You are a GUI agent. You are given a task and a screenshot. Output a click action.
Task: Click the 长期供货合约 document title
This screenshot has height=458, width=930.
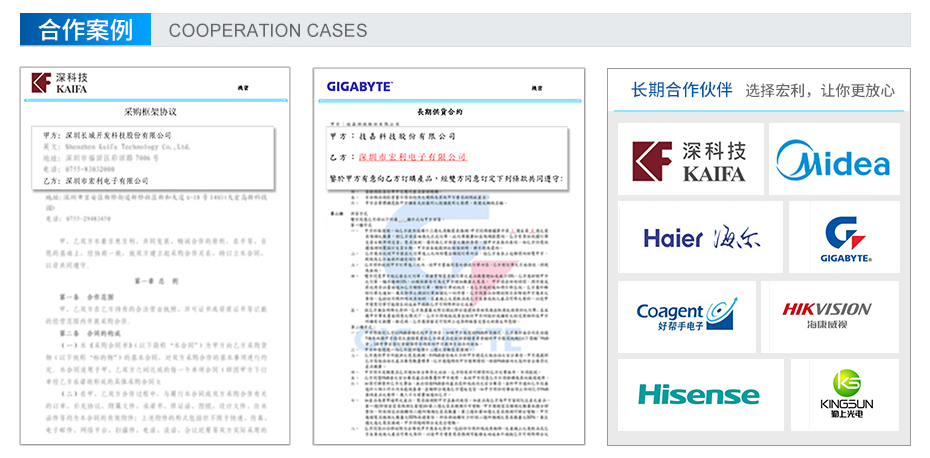pos(440,112)
